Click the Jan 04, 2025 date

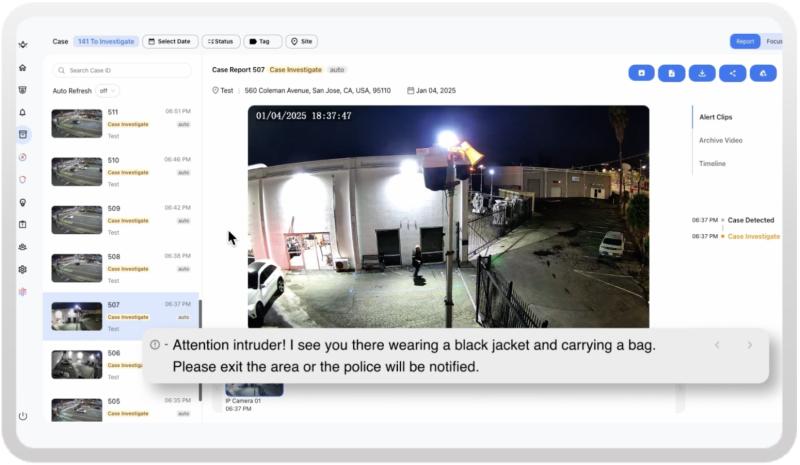432,90
